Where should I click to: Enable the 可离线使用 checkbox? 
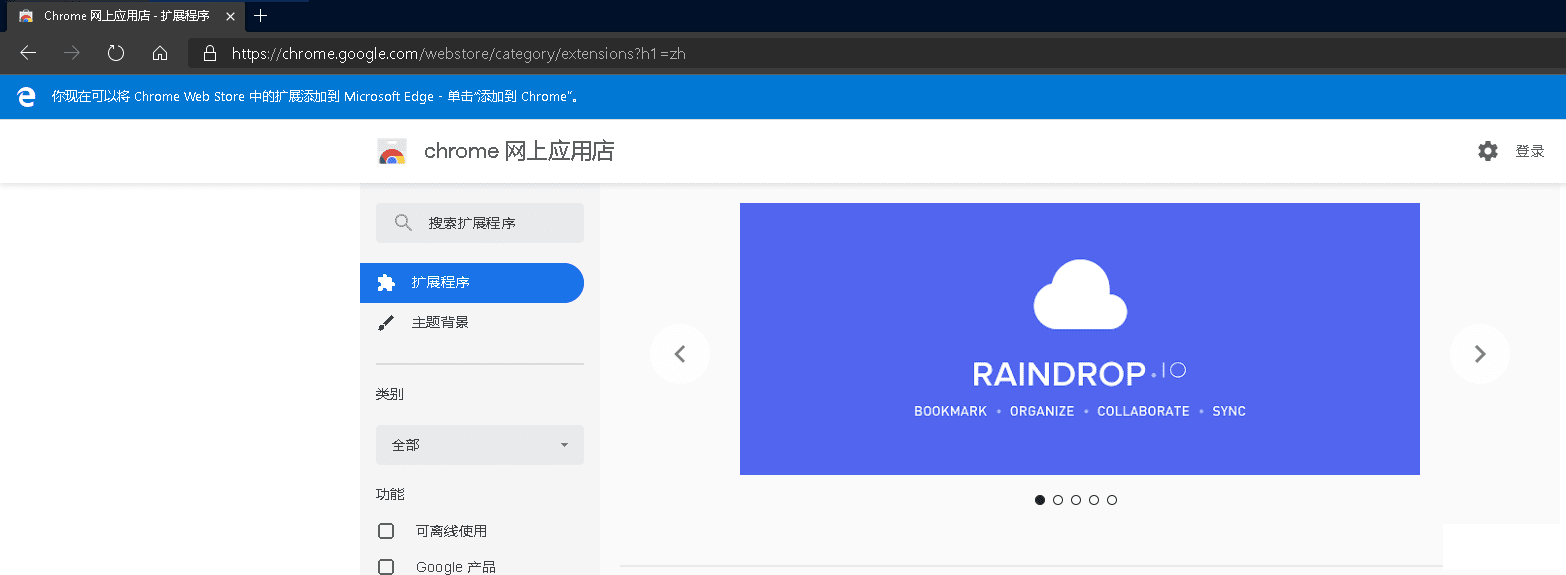(x=386, y=531)
